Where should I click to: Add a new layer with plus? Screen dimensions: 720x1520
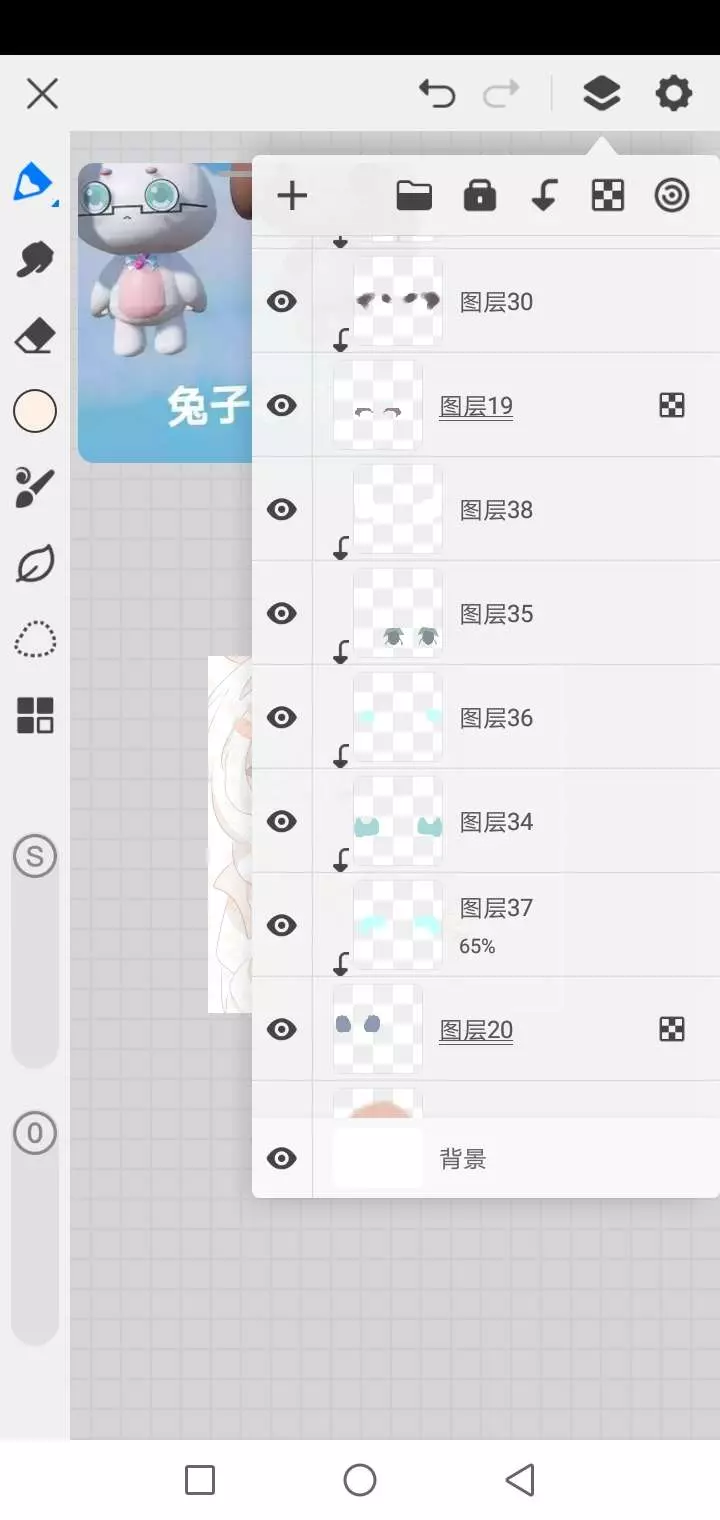click(x=292, y=195)
